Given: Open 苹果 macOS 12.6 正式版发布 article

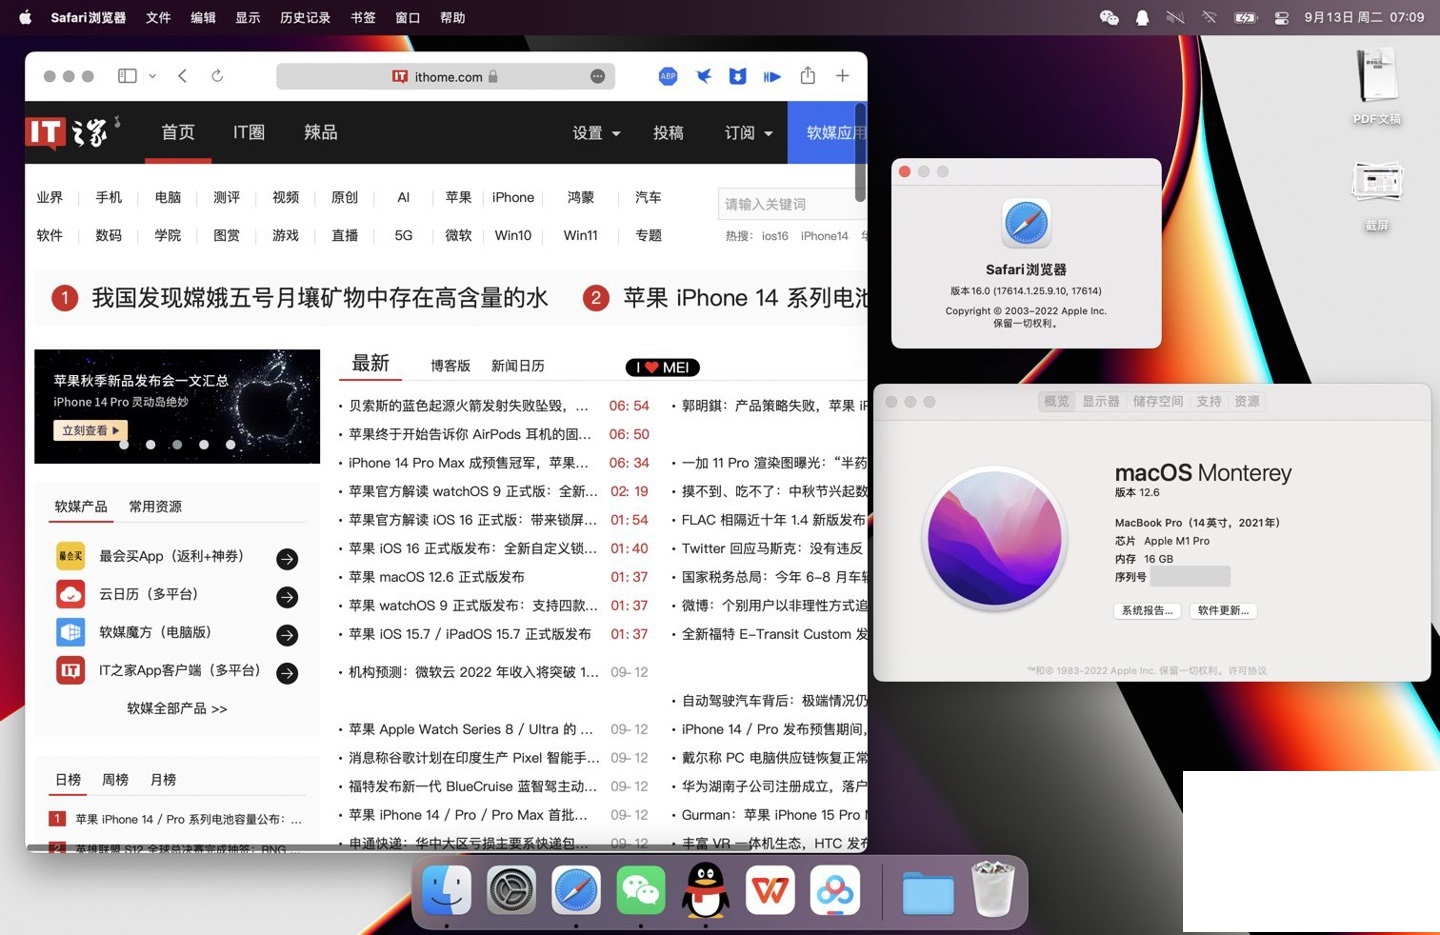Looking at the screenshot, I should point(437,577).
